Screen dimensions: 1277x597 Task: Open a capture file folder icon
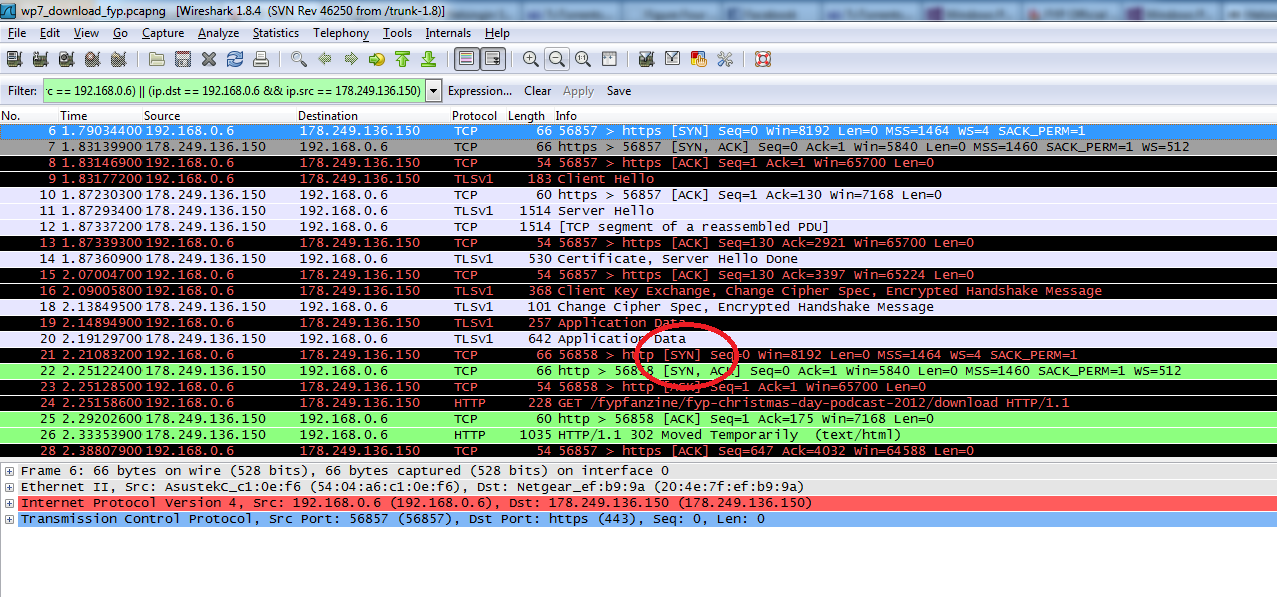pyautogui.click(x=158, y=59)
